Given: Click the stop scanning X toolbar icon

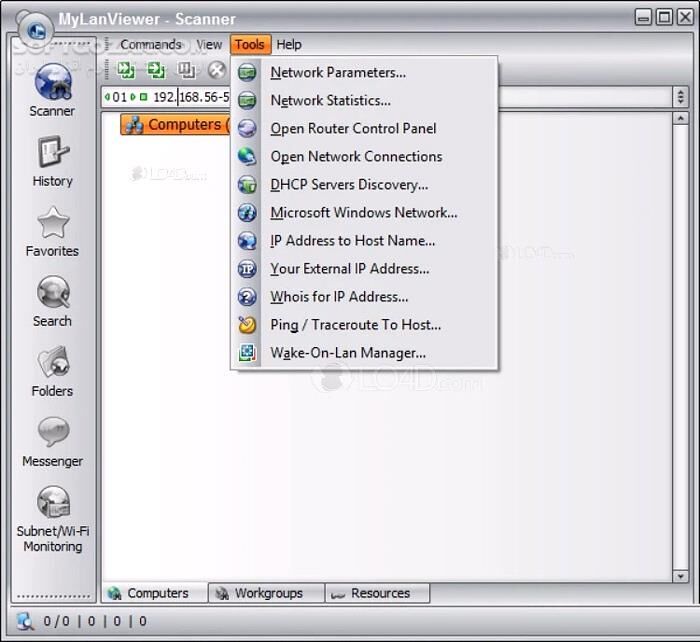Looking at the screenshot, I should pos(217,70).
